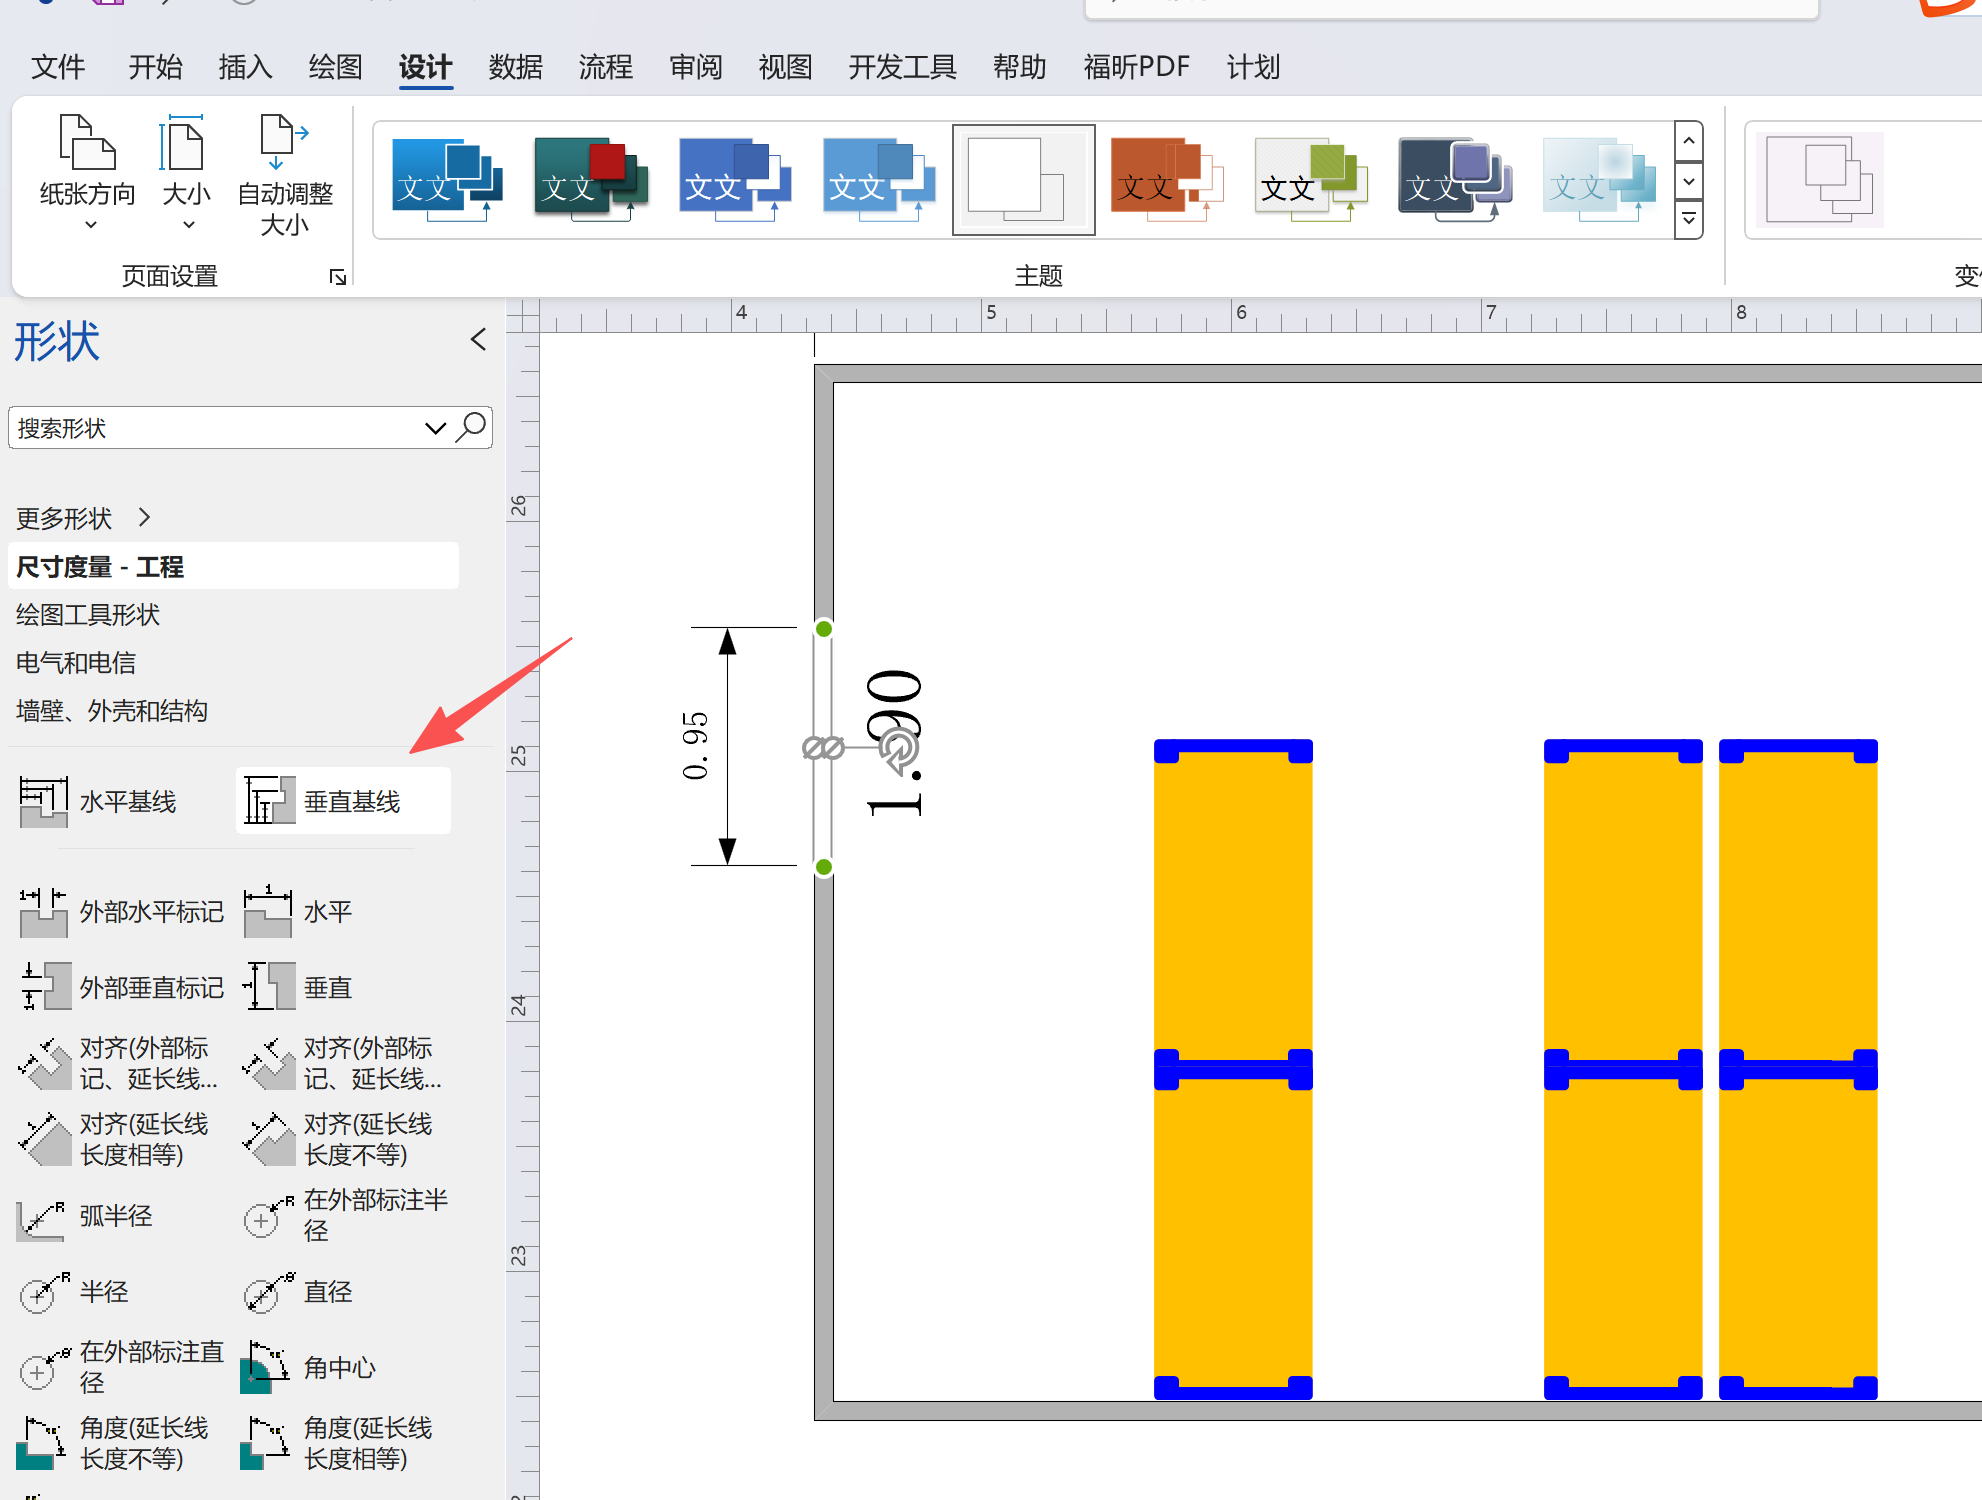Switch to the 流程 ribbon tab
Screen dimensions: 1982x1500
click(605, 67)
